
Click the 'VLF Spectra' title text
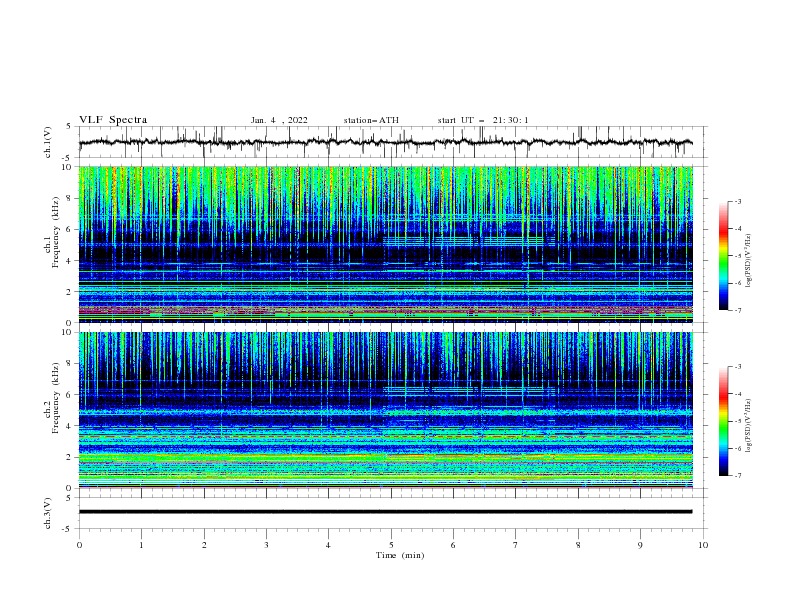(x=113, y=120)
